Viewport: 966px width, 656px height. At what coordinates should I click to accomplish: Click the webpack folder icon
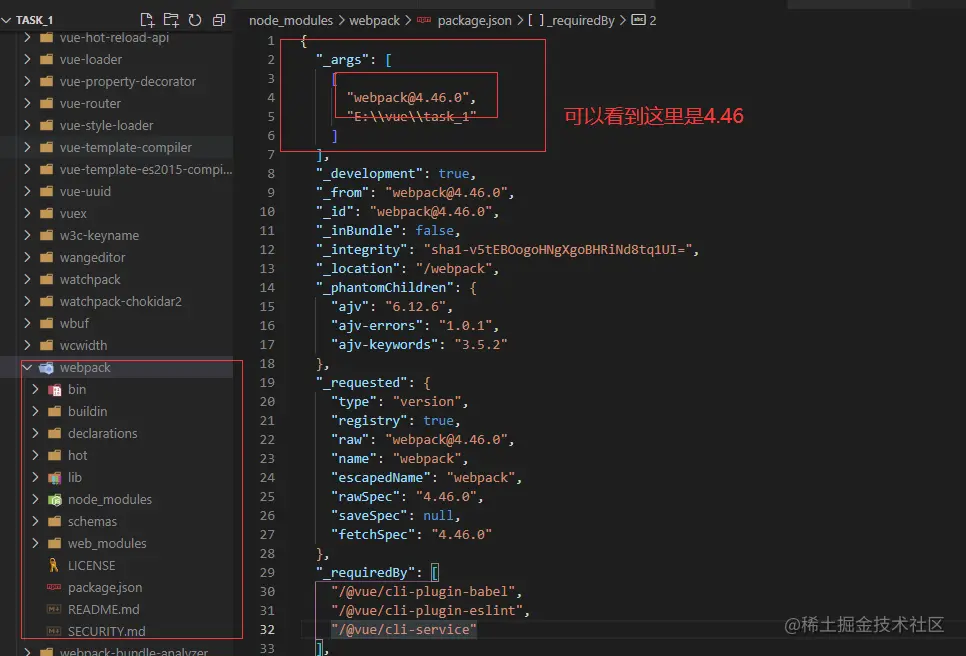point(46,368)
